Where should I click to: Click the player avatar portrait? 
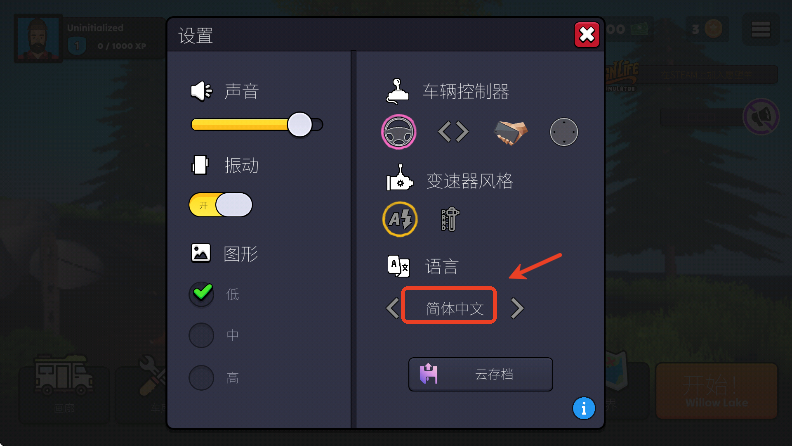pyautogui.click(x=38, y=38)
